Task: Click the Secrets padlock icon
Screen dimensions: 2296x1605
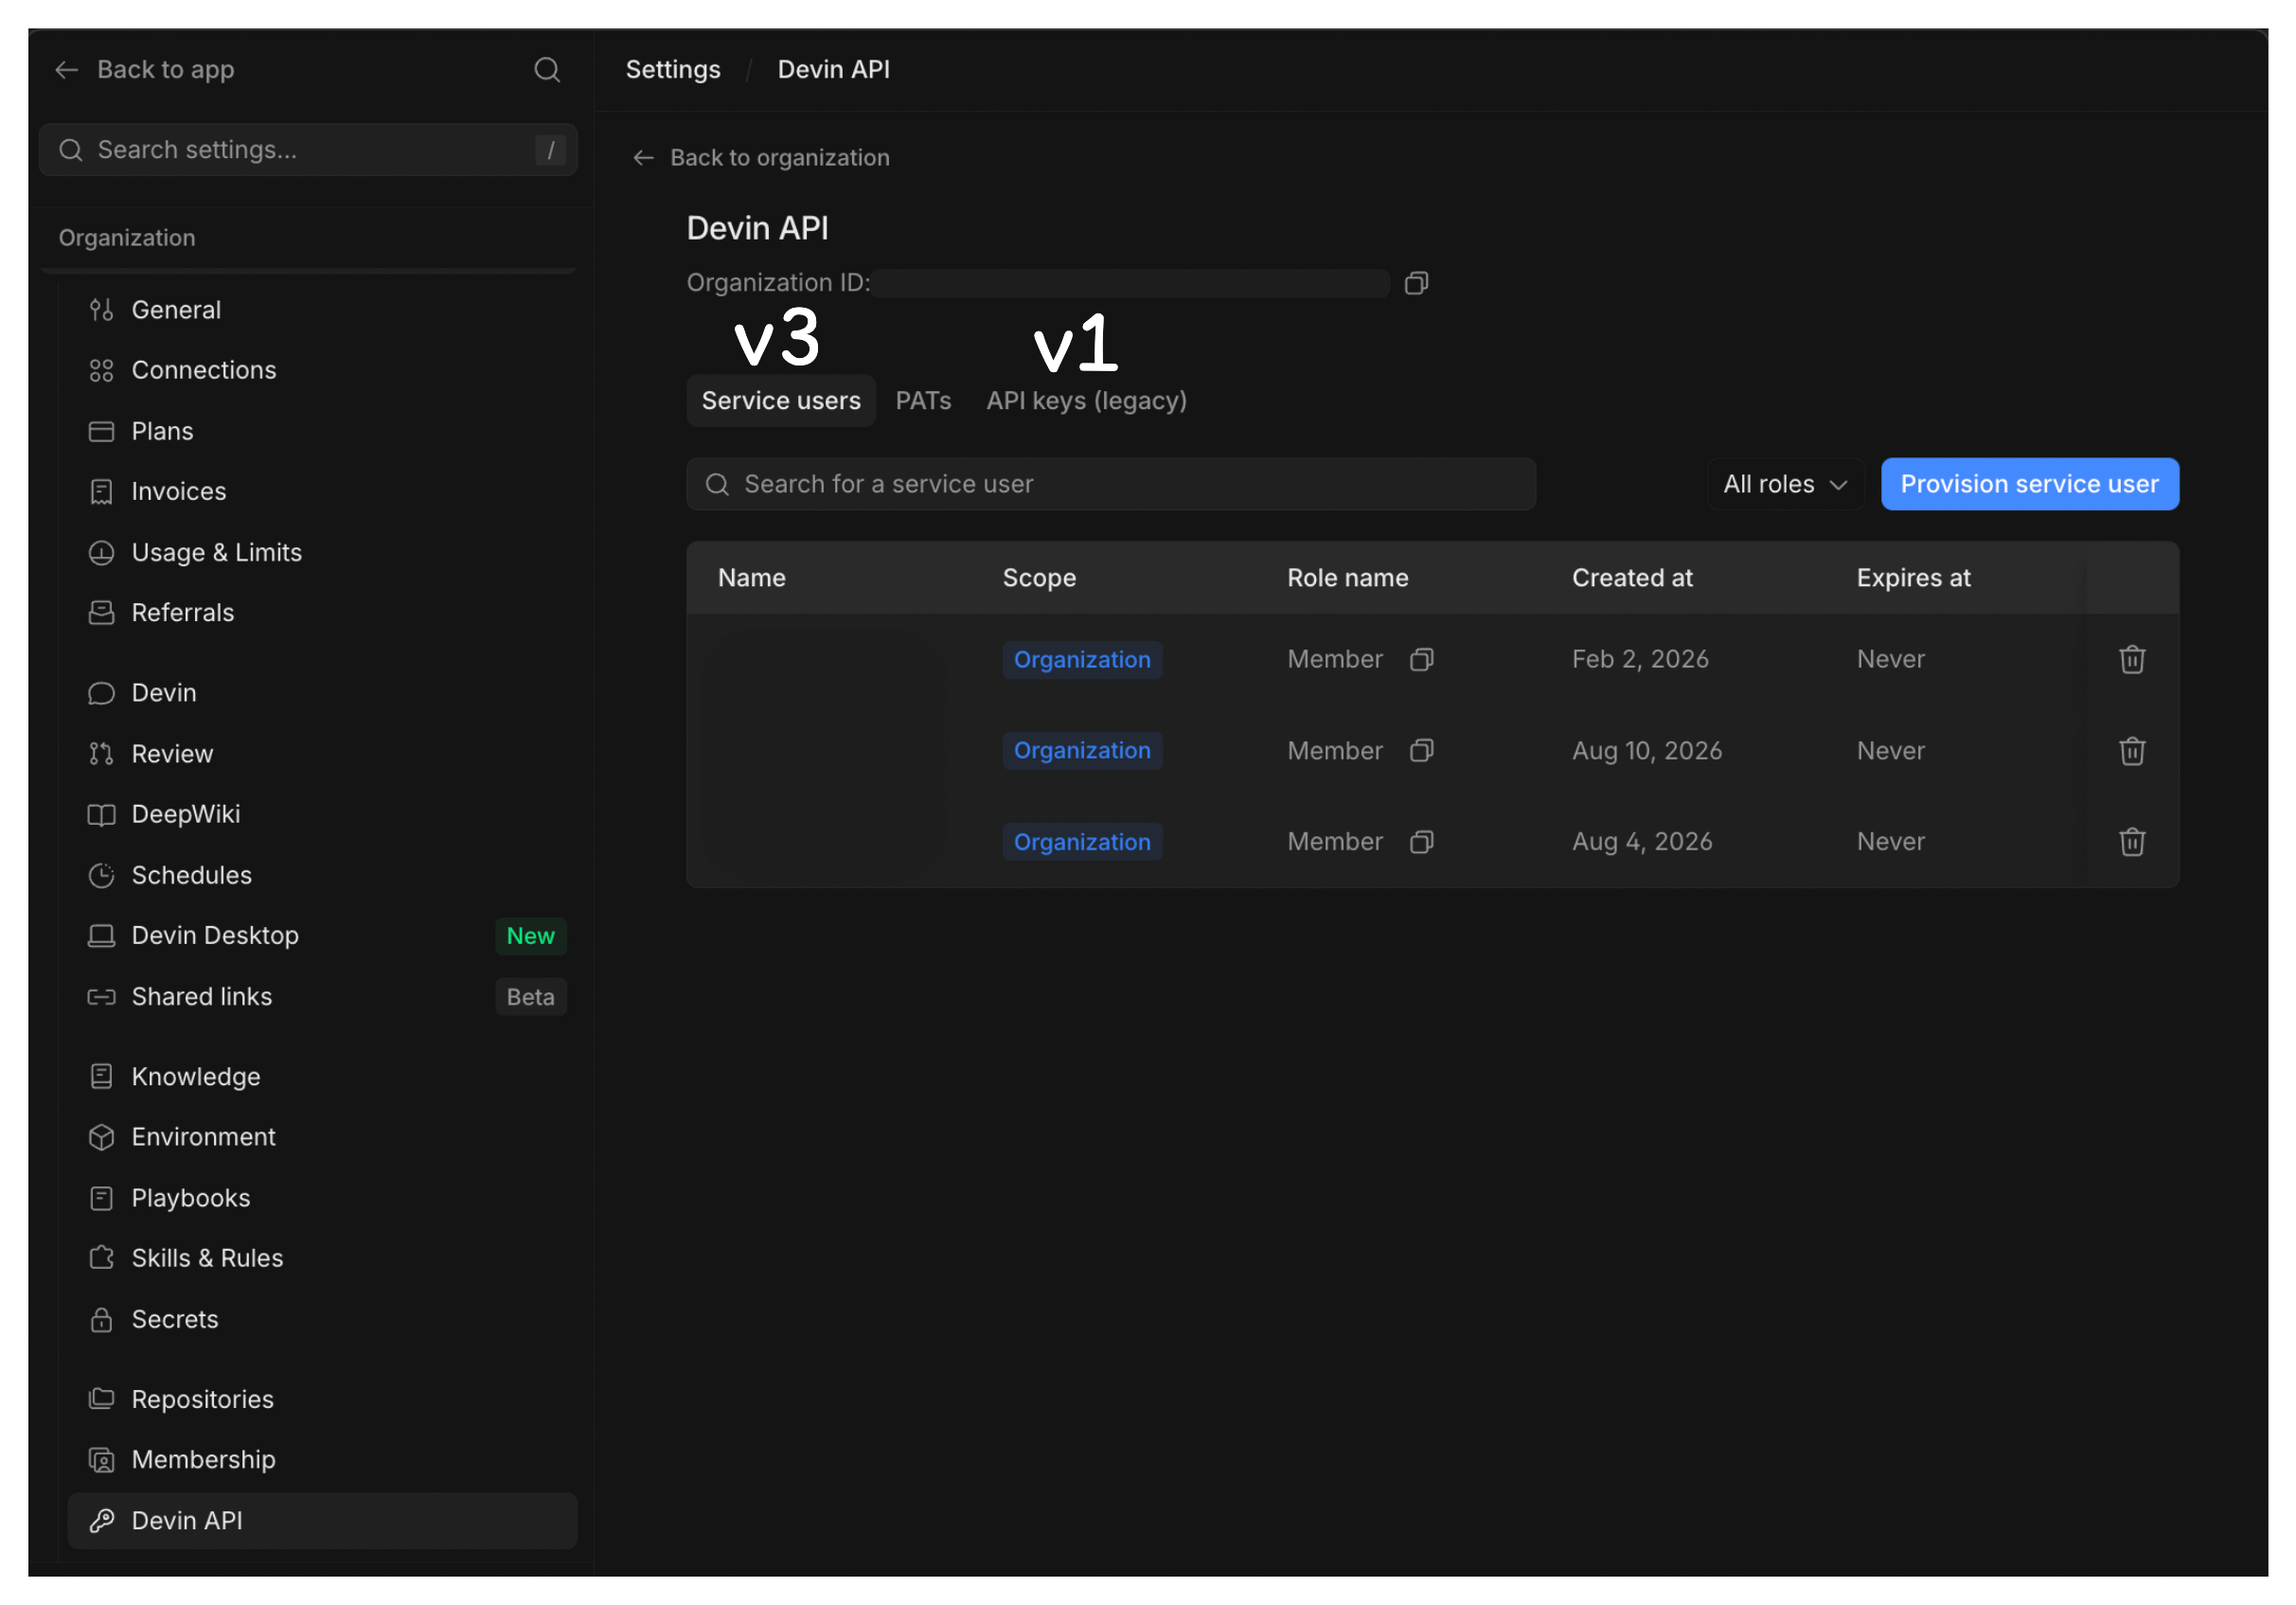Action: point(101,1320)
